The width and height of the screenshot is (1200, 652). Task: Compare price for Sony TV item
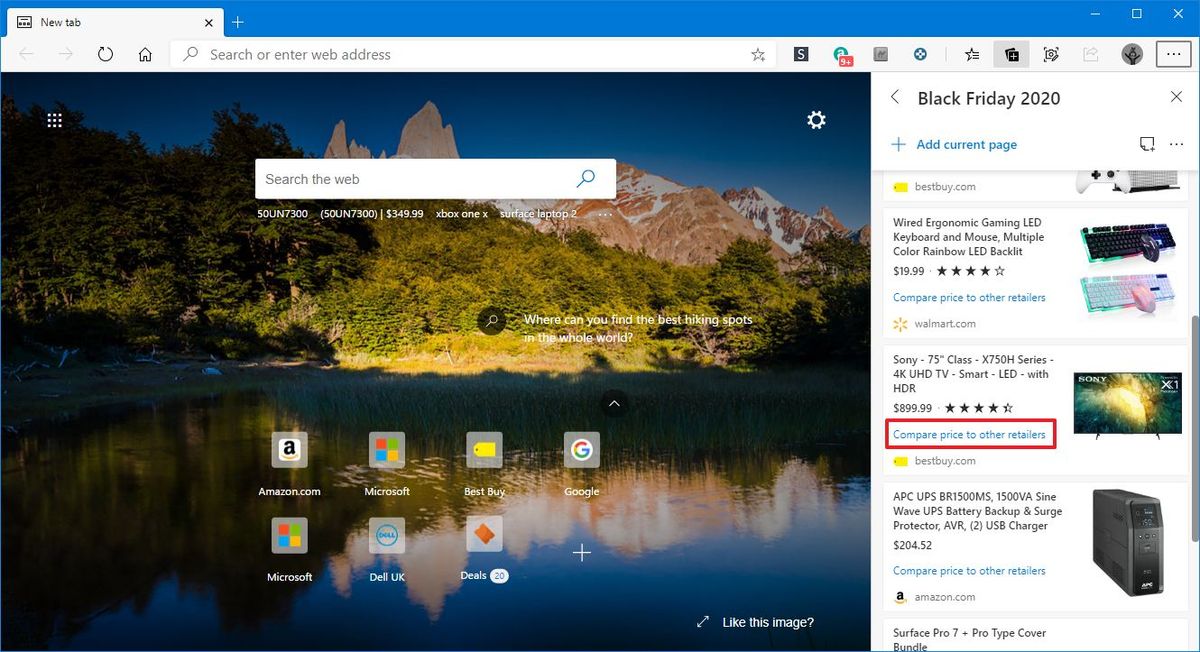pyautogui.click(x=969, y=435)
